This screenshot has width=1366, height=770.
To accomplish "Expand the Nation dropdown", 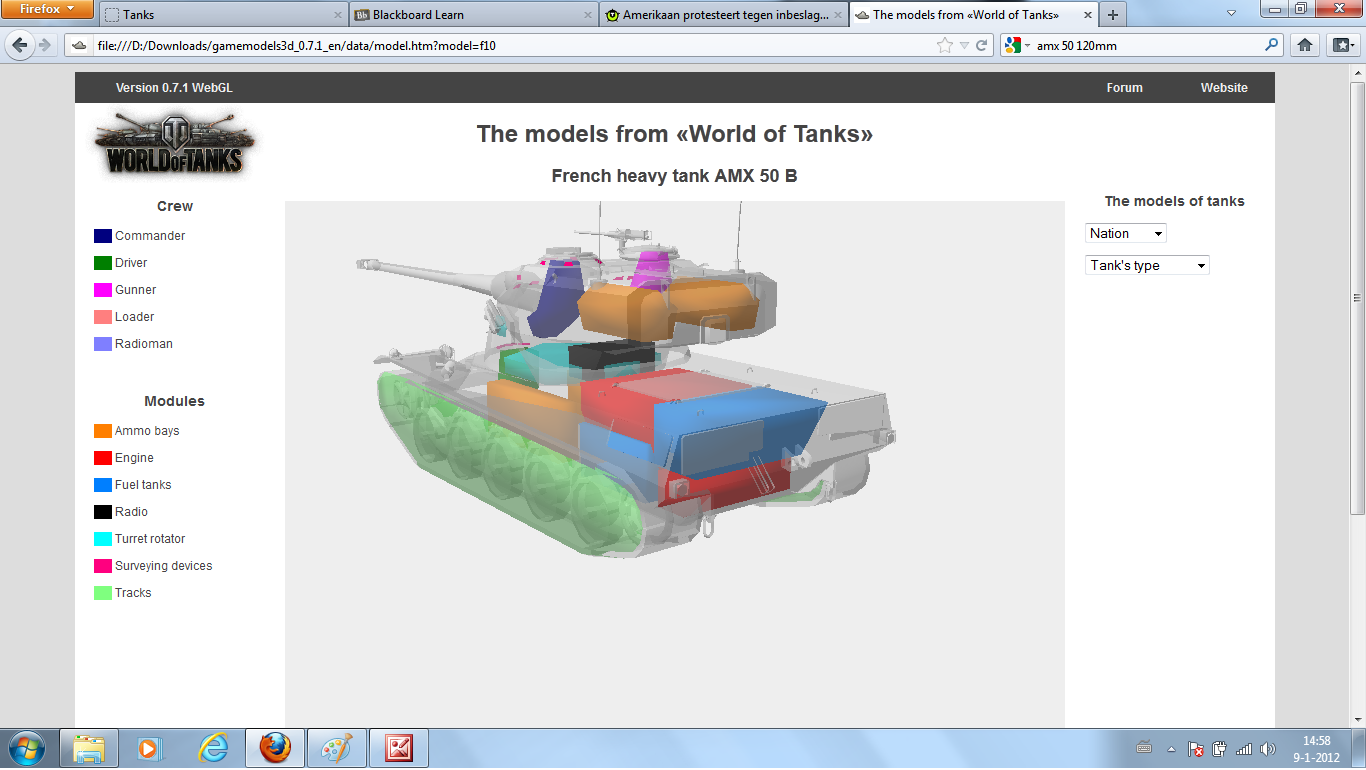I will click(x=1126, y=233).
